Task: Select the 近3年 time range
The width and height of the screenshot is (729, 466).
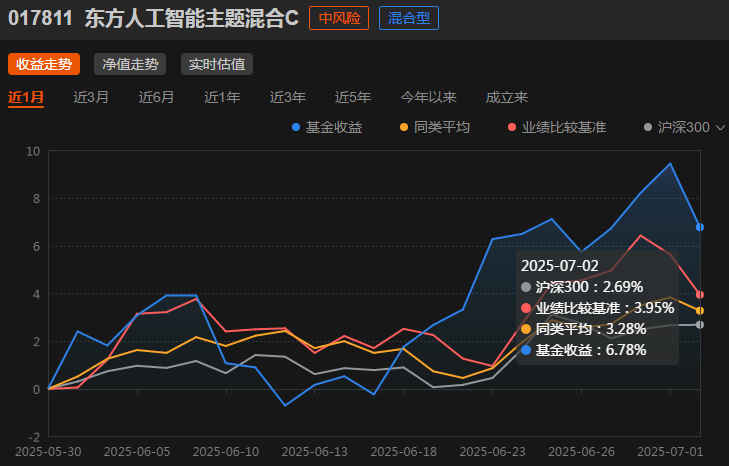Action: (288, 97)
